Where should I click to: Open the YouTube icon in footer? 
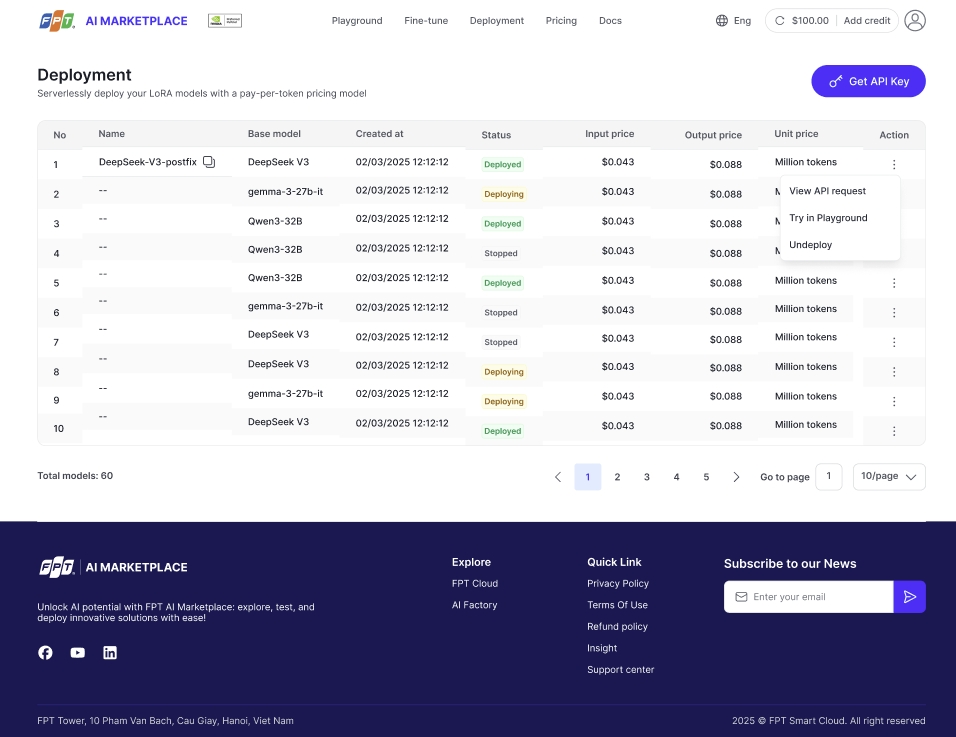pyautogui.click(x=78, y=652)
